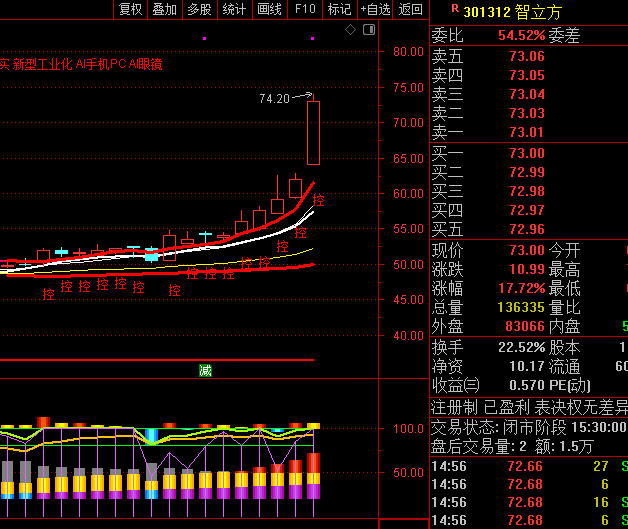Click the red R badge icon
The width and height of the screenshot is (628, 529).
click(x=455, y=9)
